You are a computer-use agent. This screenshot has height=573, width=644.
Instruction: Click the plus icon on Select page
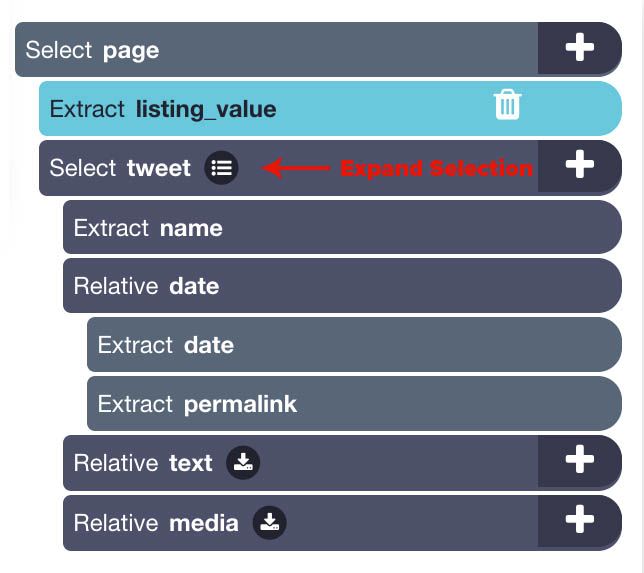click(x=580, y=48)
